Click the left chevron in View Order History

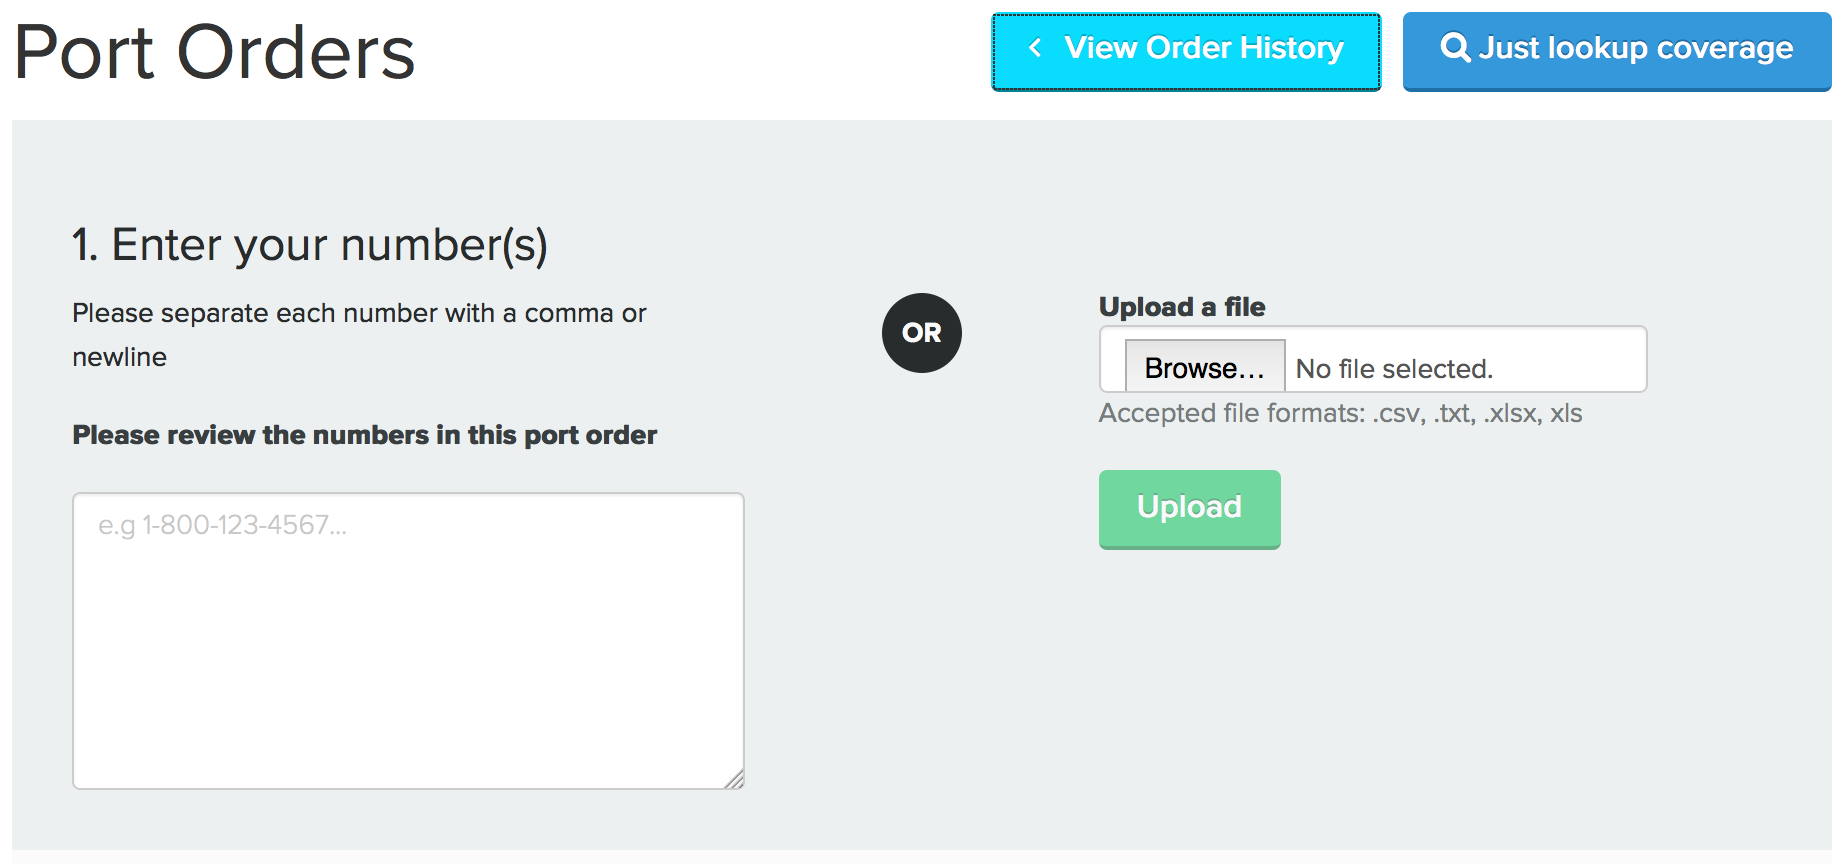(x=1036, y=48)
